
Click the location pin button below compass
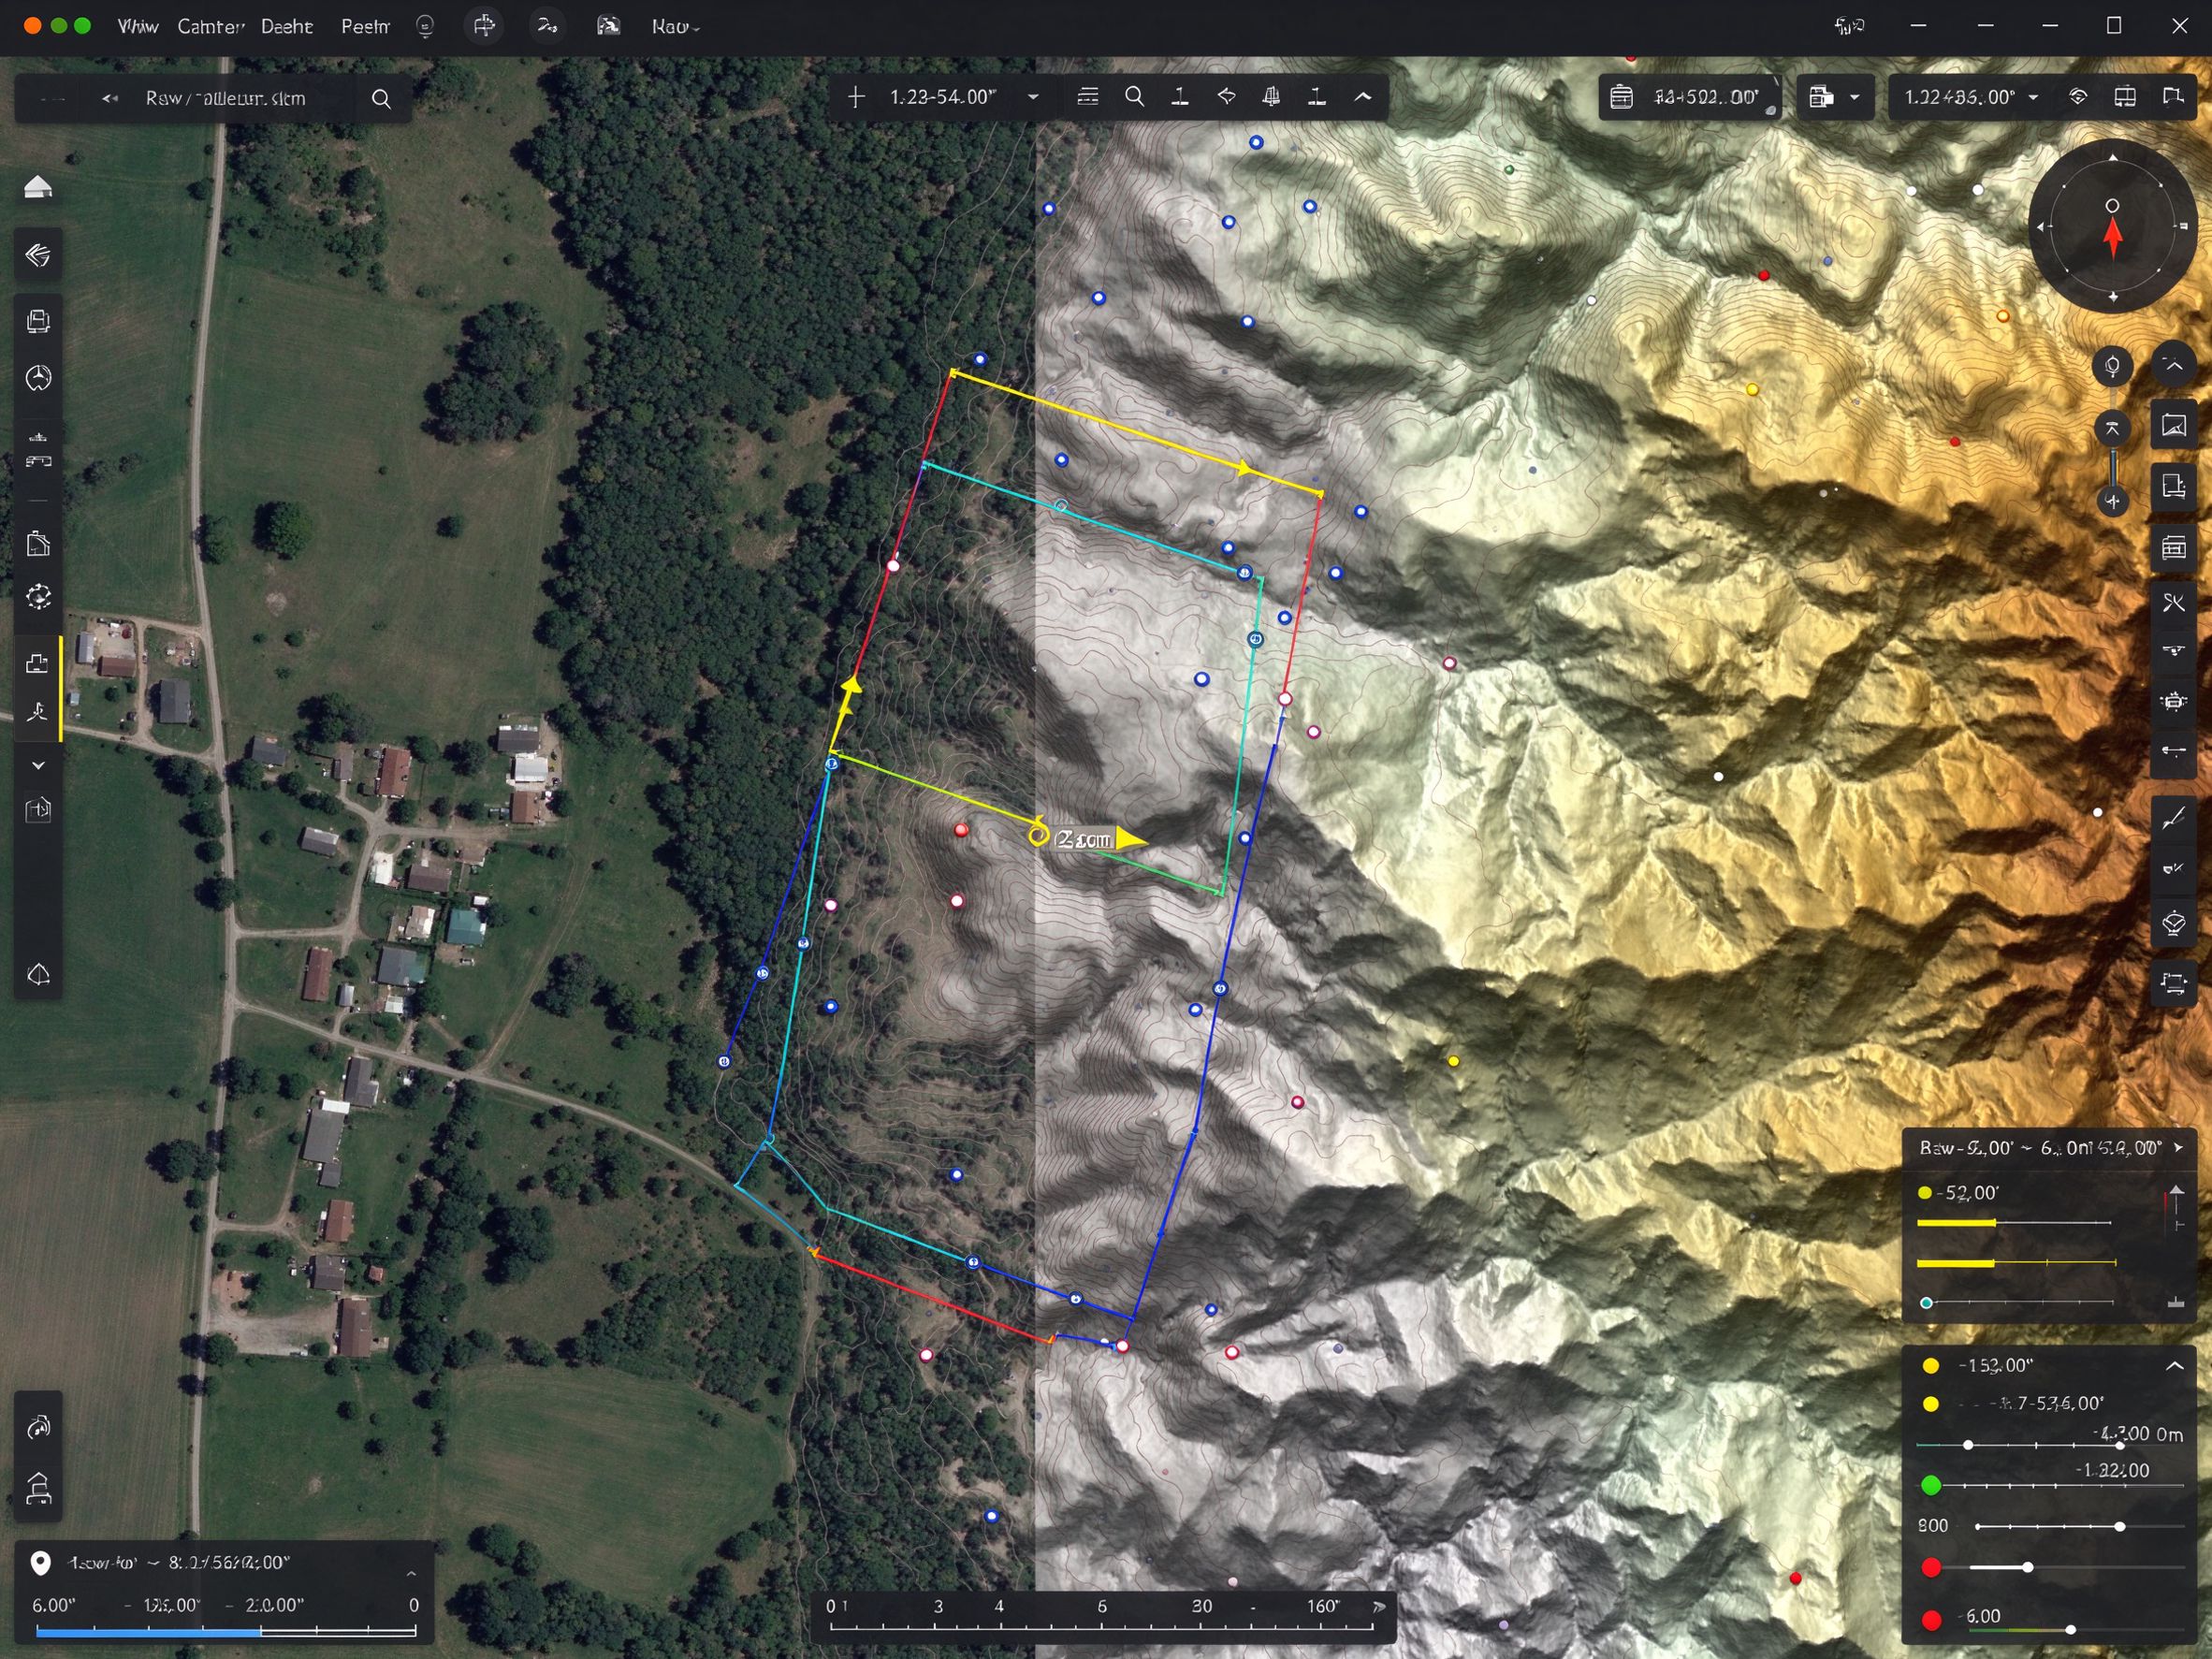click(x=2112, y=367)
